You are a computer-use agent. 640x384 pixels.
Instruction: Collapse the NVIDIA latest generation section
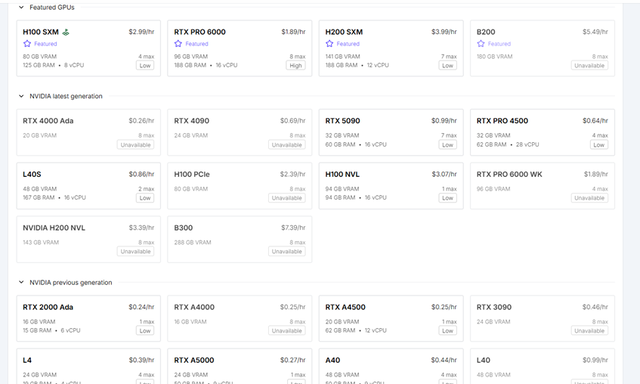pyautogui.click(x=21, y=96)
